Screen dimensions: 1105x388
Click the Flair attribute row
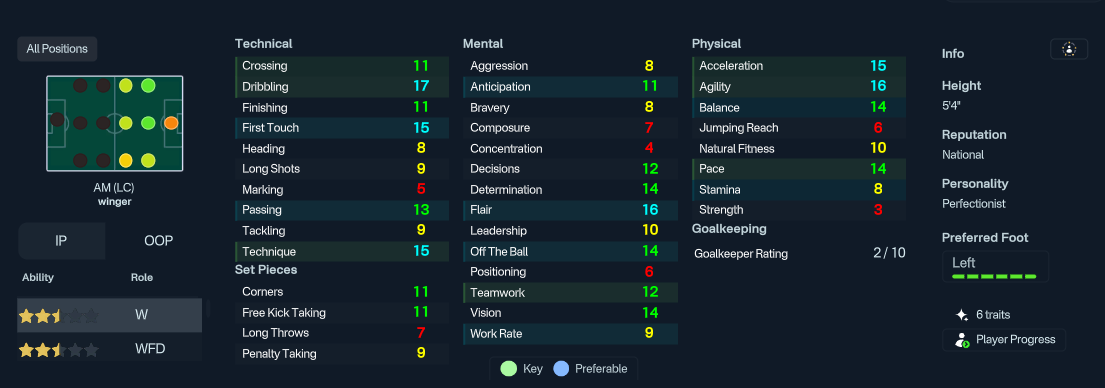570,210
